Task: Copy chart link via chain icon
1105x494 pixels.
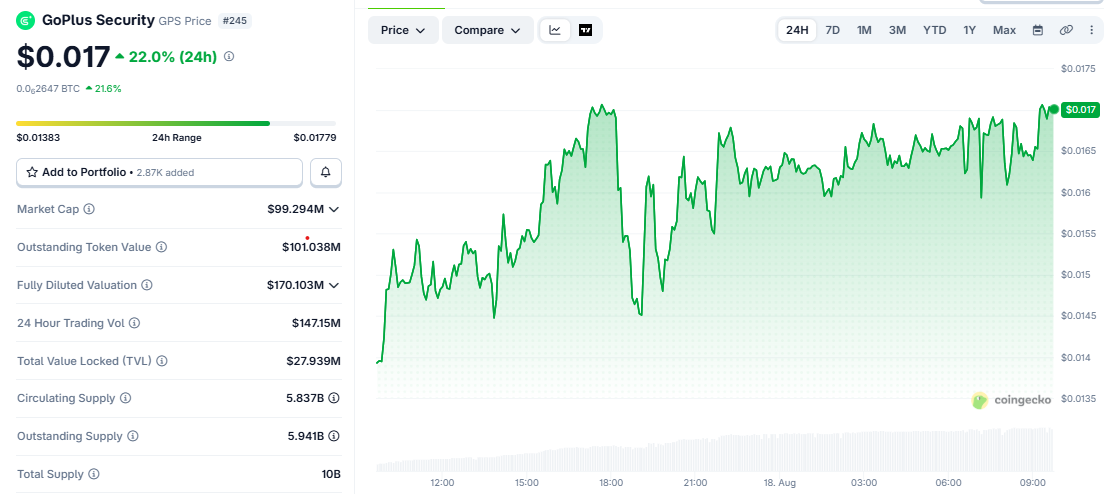Action: coord(1066,30)
